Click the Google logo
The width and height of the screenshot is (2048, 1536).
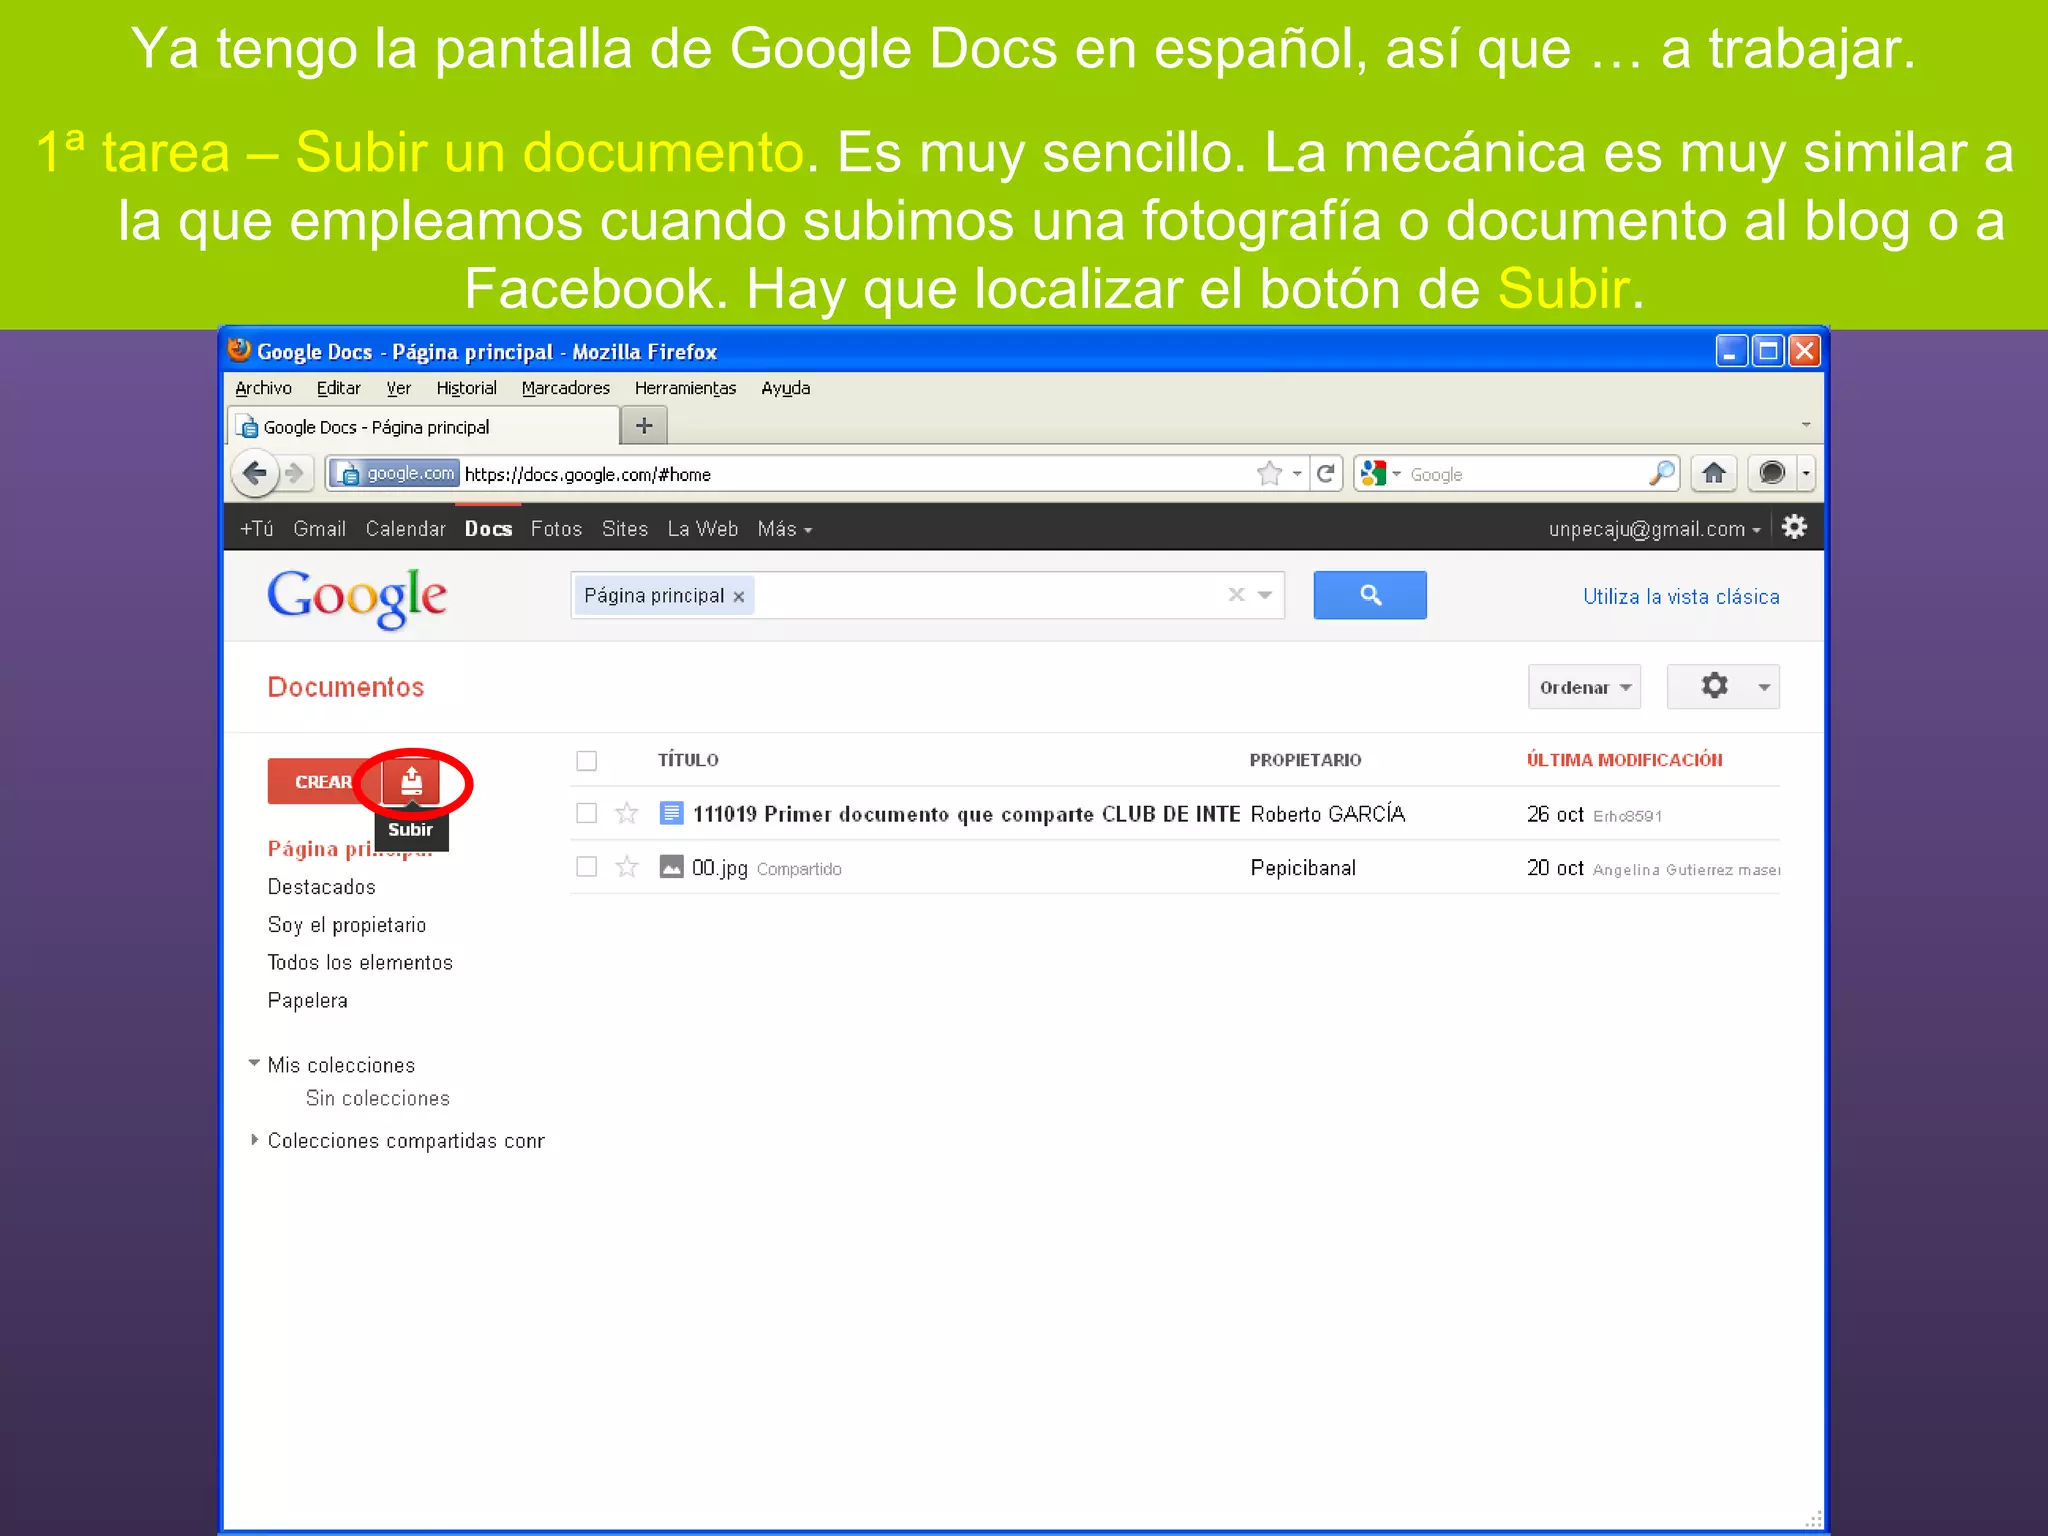click(x=357, y=598)
